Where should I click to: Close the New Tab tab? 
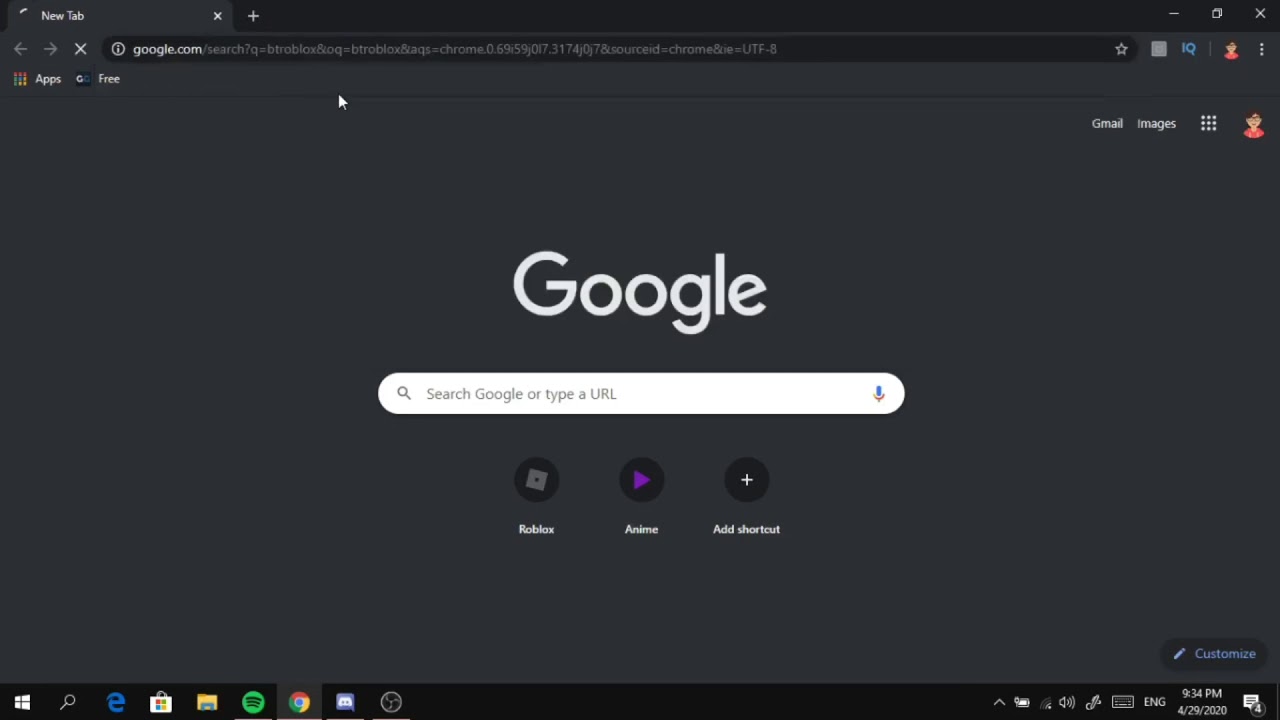pos(217,16)
